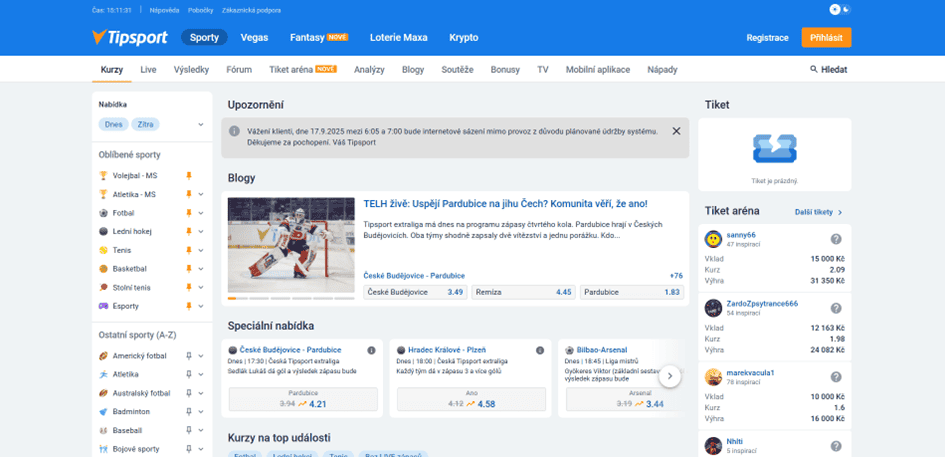Screen dimensions: 945x457
Task: Click the Esporty gamepad icon
Action: coord(103,306)
